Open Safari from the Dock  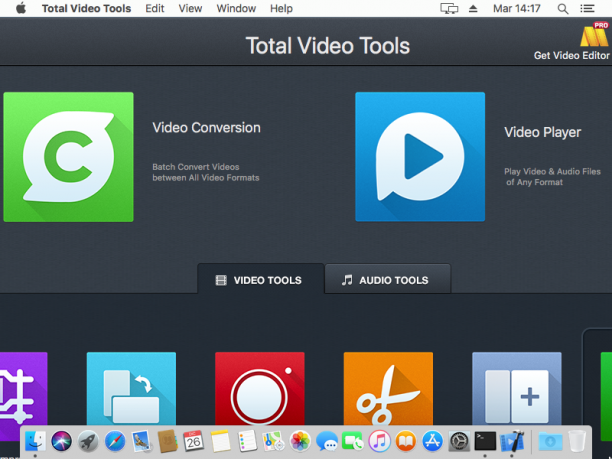(115, 441)
